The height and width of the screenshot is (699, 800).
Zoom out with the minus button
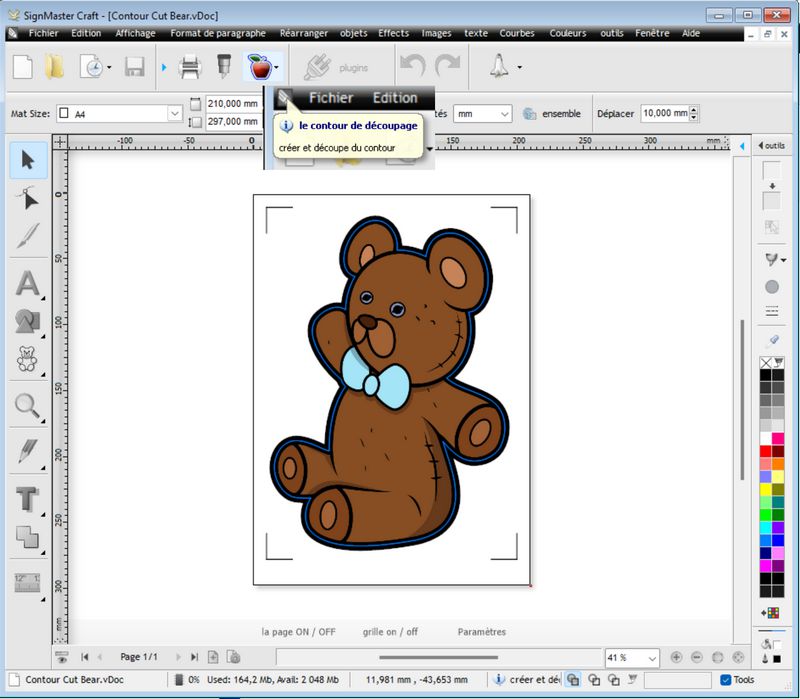point(697,657)
